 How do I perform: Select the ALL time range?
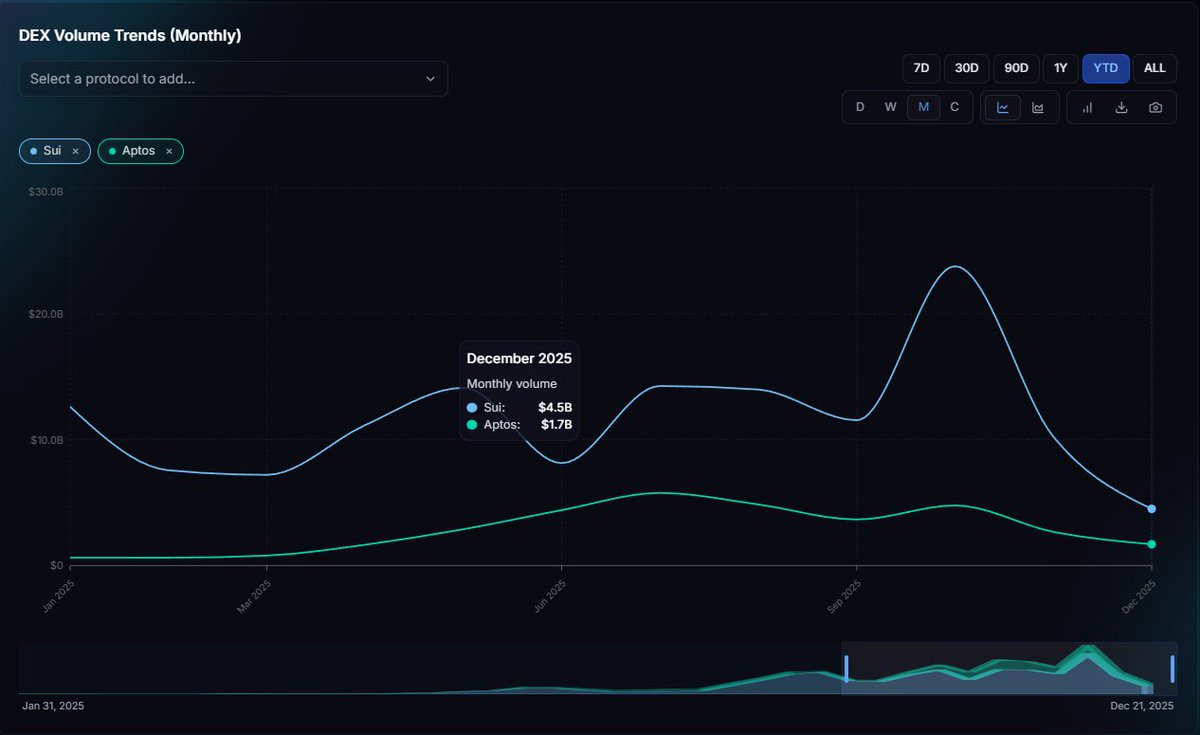[x=1155, y=68]
